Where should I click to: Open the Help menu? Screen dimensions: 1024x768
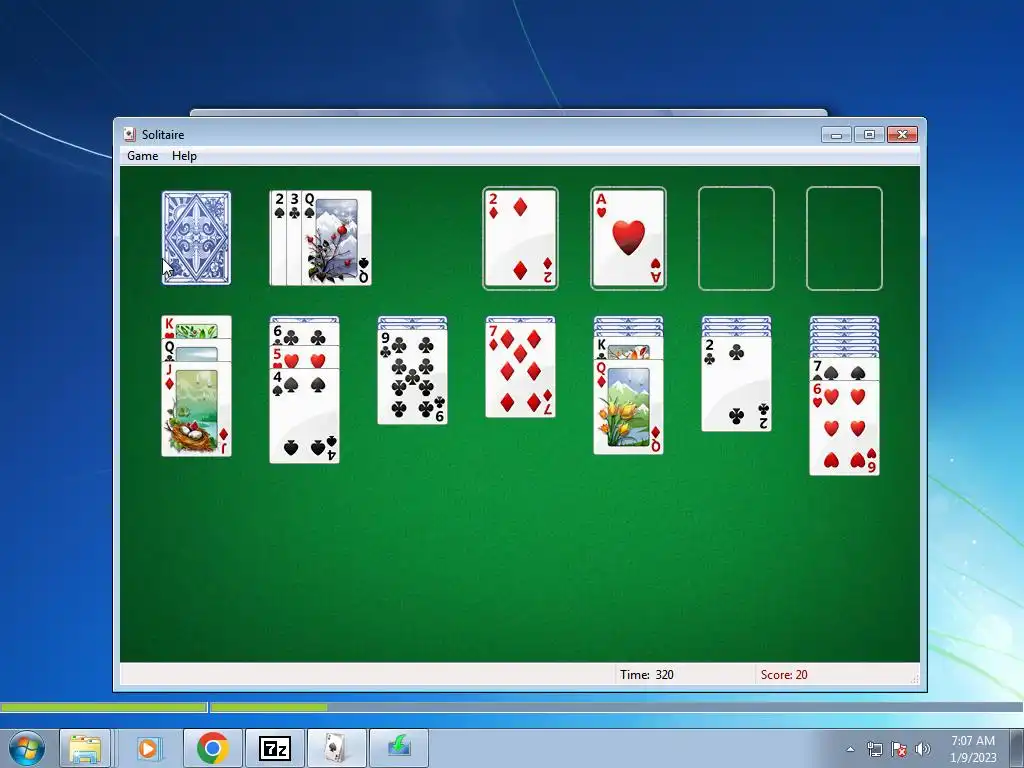tap(184, 155)
